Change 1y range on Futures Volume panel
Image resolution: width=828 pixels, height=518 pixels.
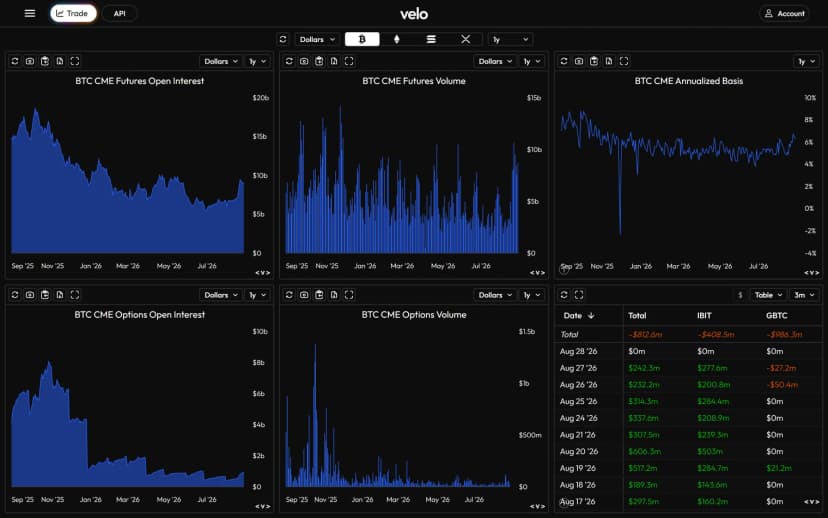[532, 61]
